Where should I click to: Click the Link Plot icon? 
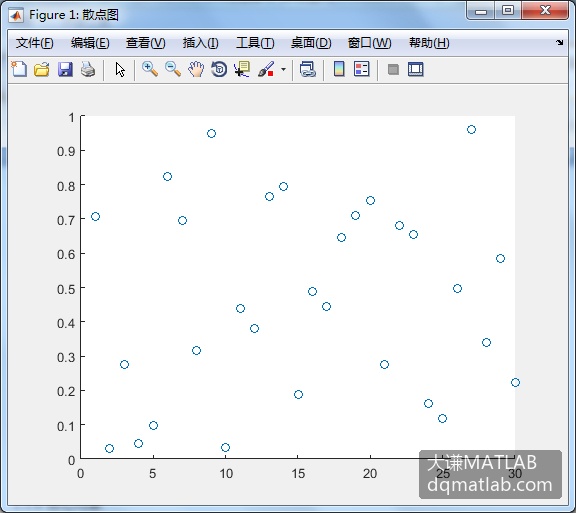point(308,69)
